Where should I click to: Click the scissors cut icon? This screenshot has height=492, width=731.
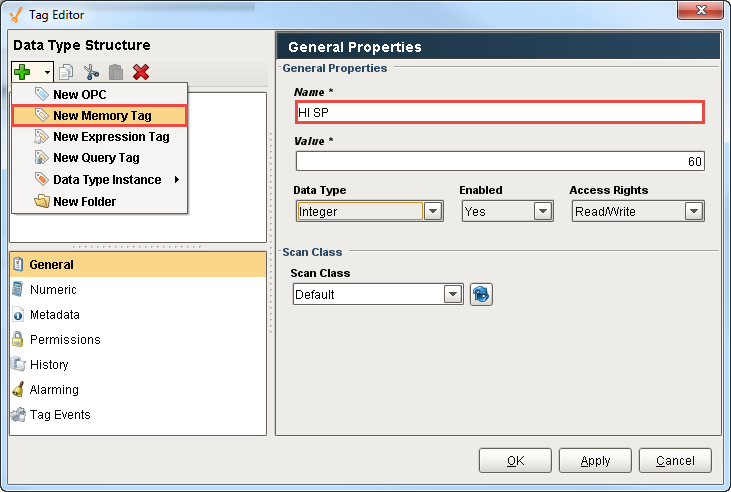91,72
